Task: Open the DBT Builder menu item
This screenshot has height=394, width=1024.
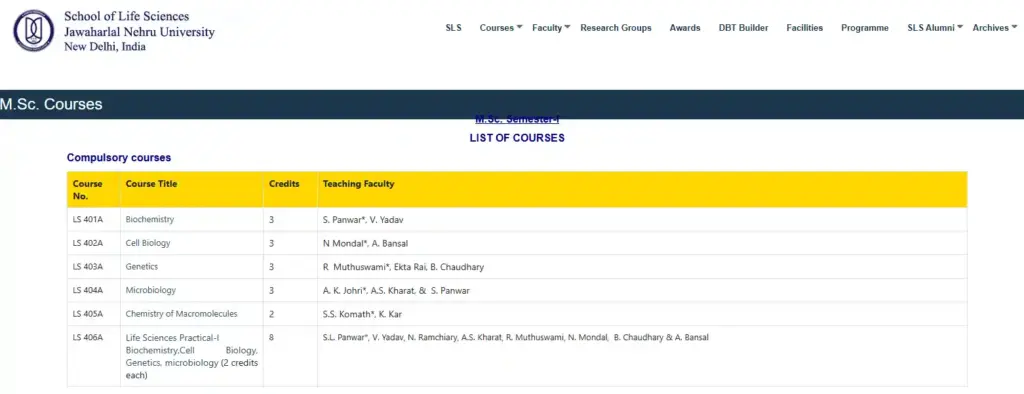Action: coord(743,27)
